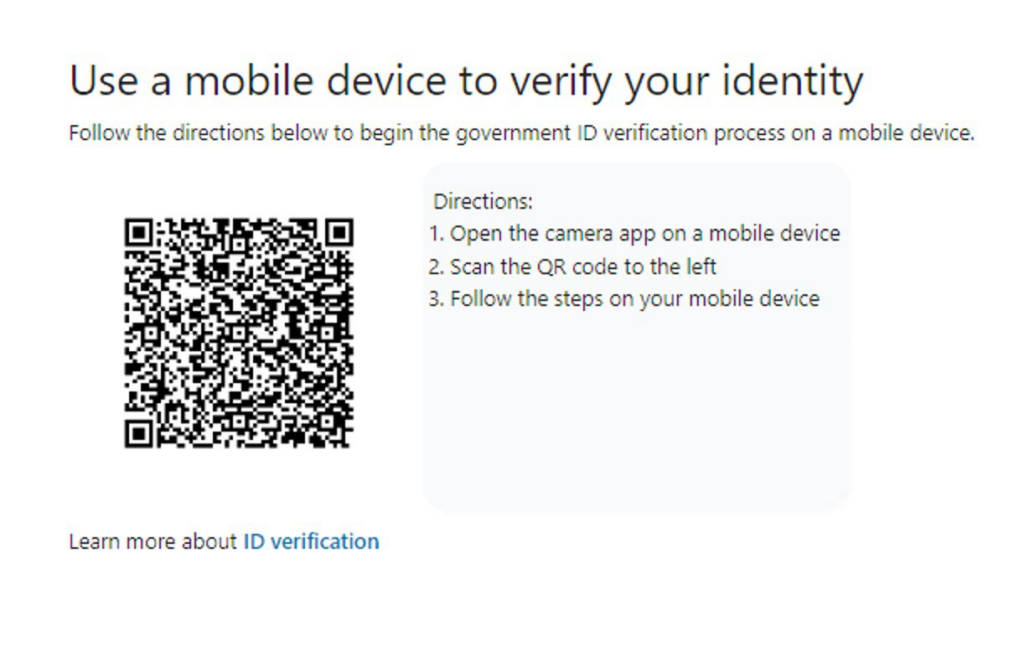Click the top-right QR finder square
The width and height of the screenshot is (1024, 657).
click(339, 232)
